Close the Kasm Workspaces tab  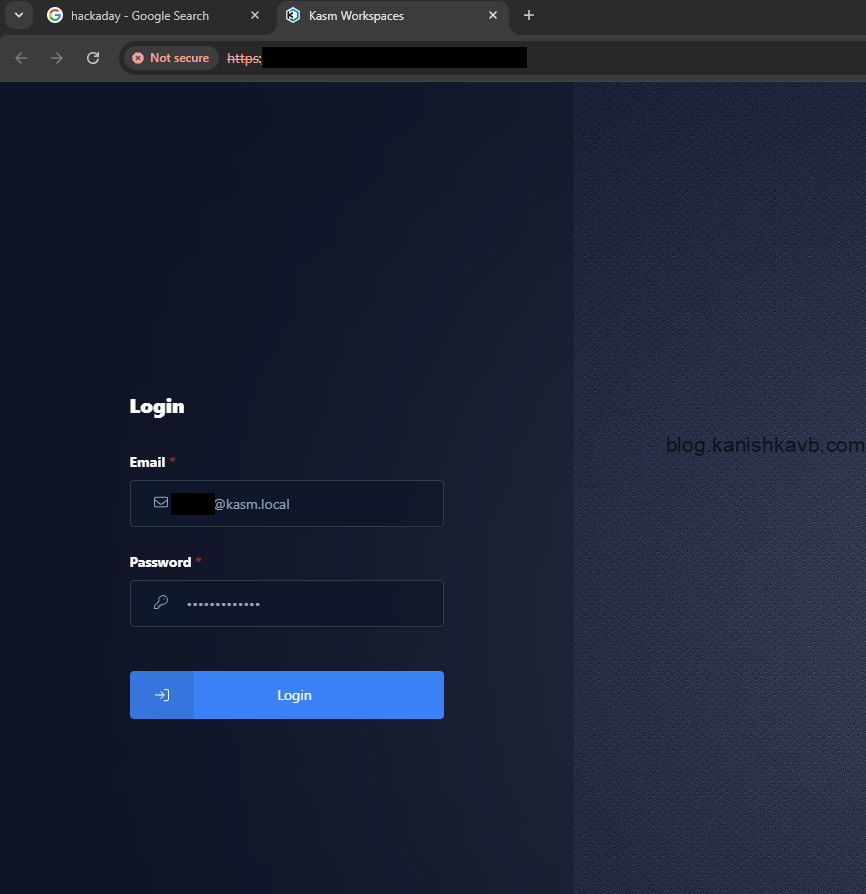(492, 16)
